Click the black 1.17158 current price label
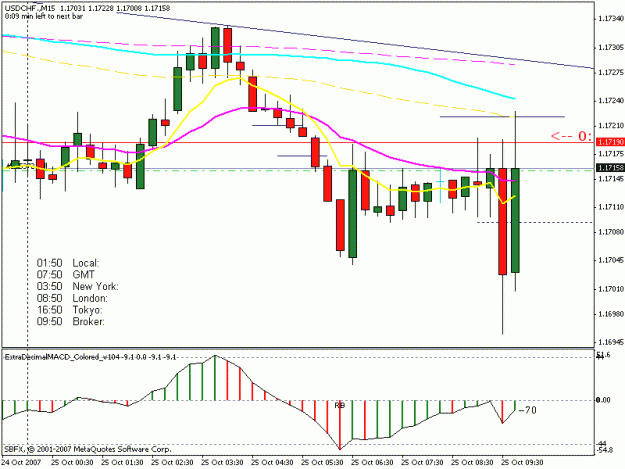The height and width of the screenshot is (469, 625). 610,168
